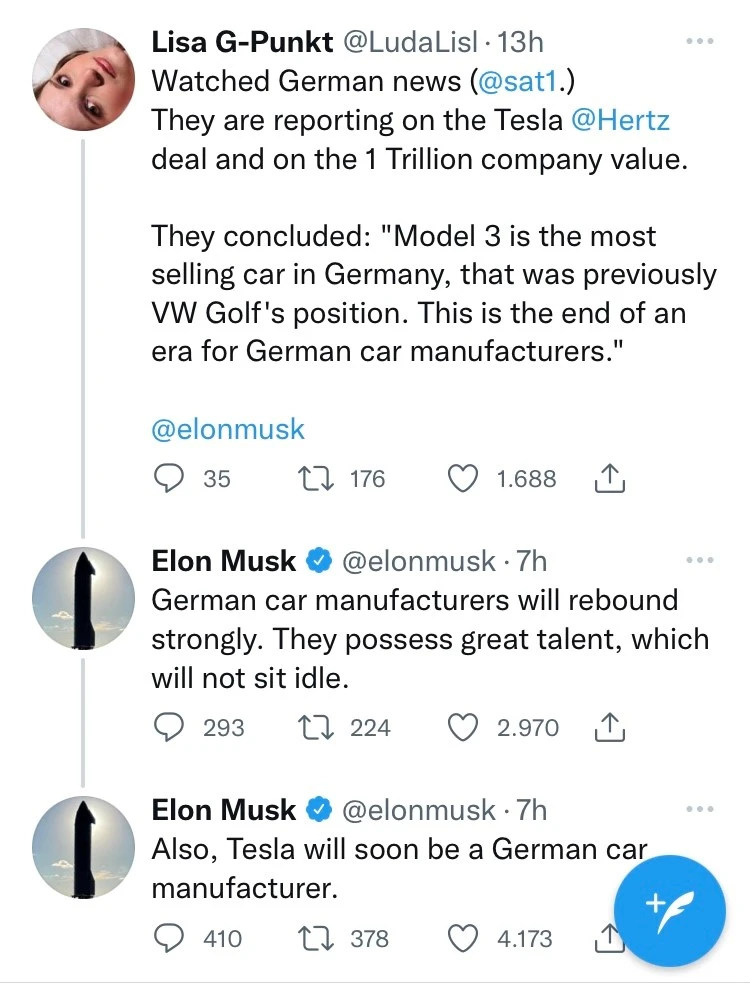Open more options on Elon's second reply
This screenshot has width=750, height=986.
[x=700, y=809]
